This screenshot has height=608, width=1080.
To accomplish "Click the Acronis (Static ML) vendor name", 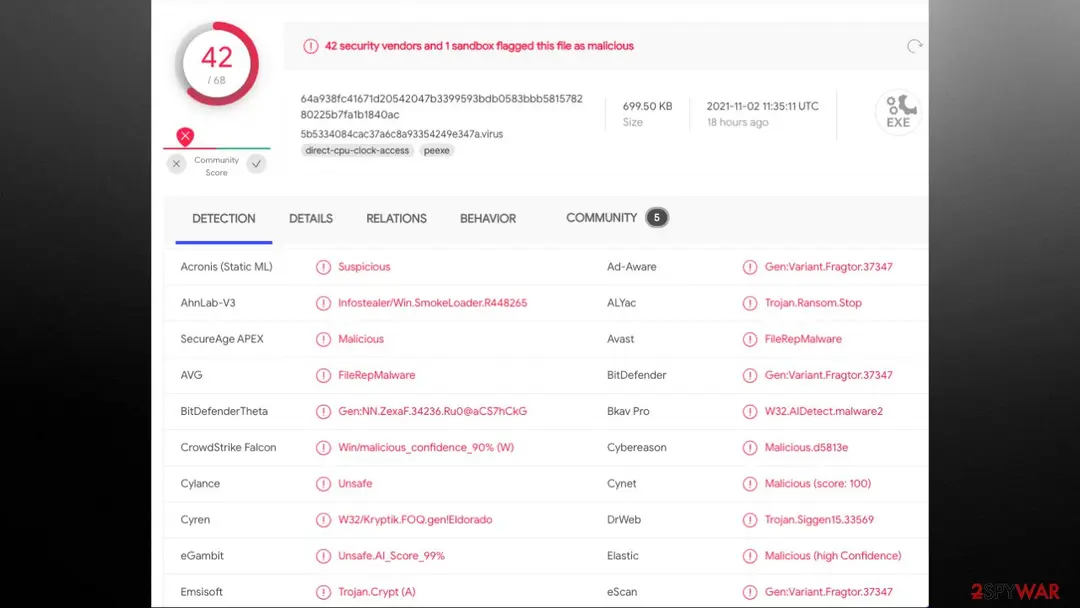I will (x=226, y=266).
